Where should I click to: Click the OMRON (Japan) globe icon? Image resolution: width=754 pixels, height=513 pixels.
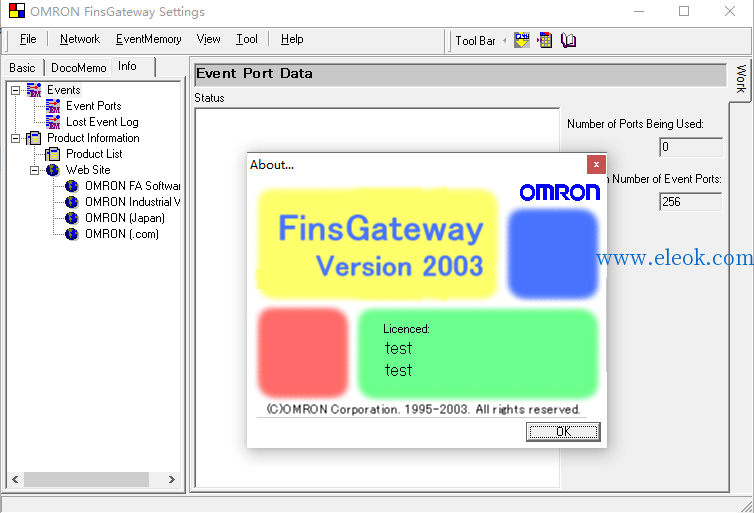[x=72, y=218]
